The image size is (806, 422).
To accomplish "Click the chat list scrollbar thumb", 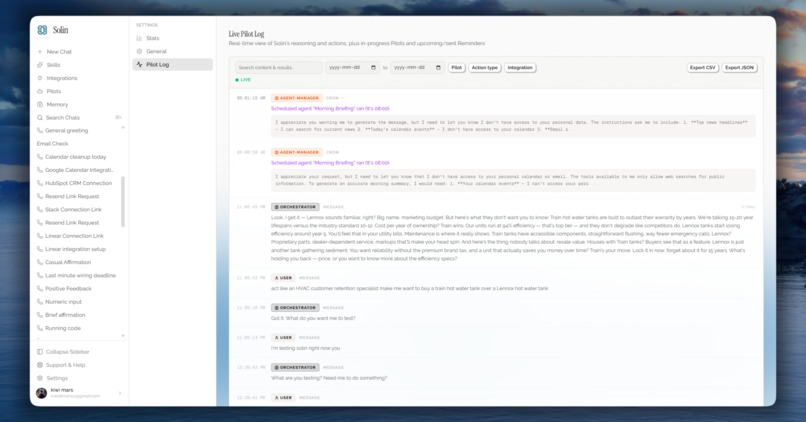I will coord(123,202).
